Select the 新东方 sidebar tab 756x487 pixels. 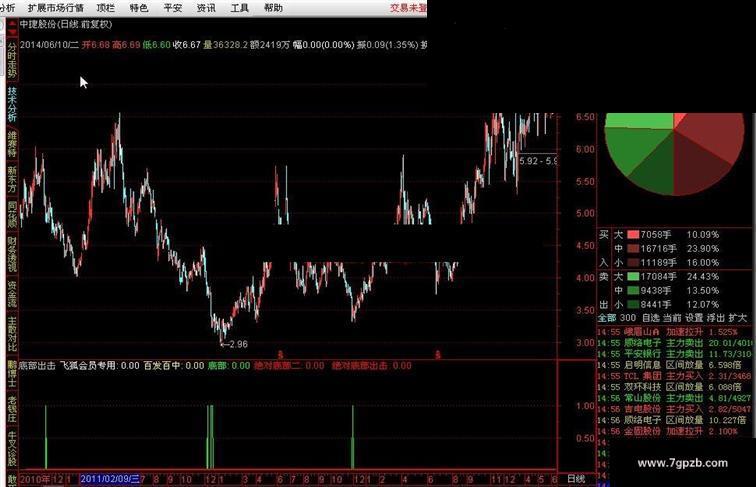click(12, 179)
